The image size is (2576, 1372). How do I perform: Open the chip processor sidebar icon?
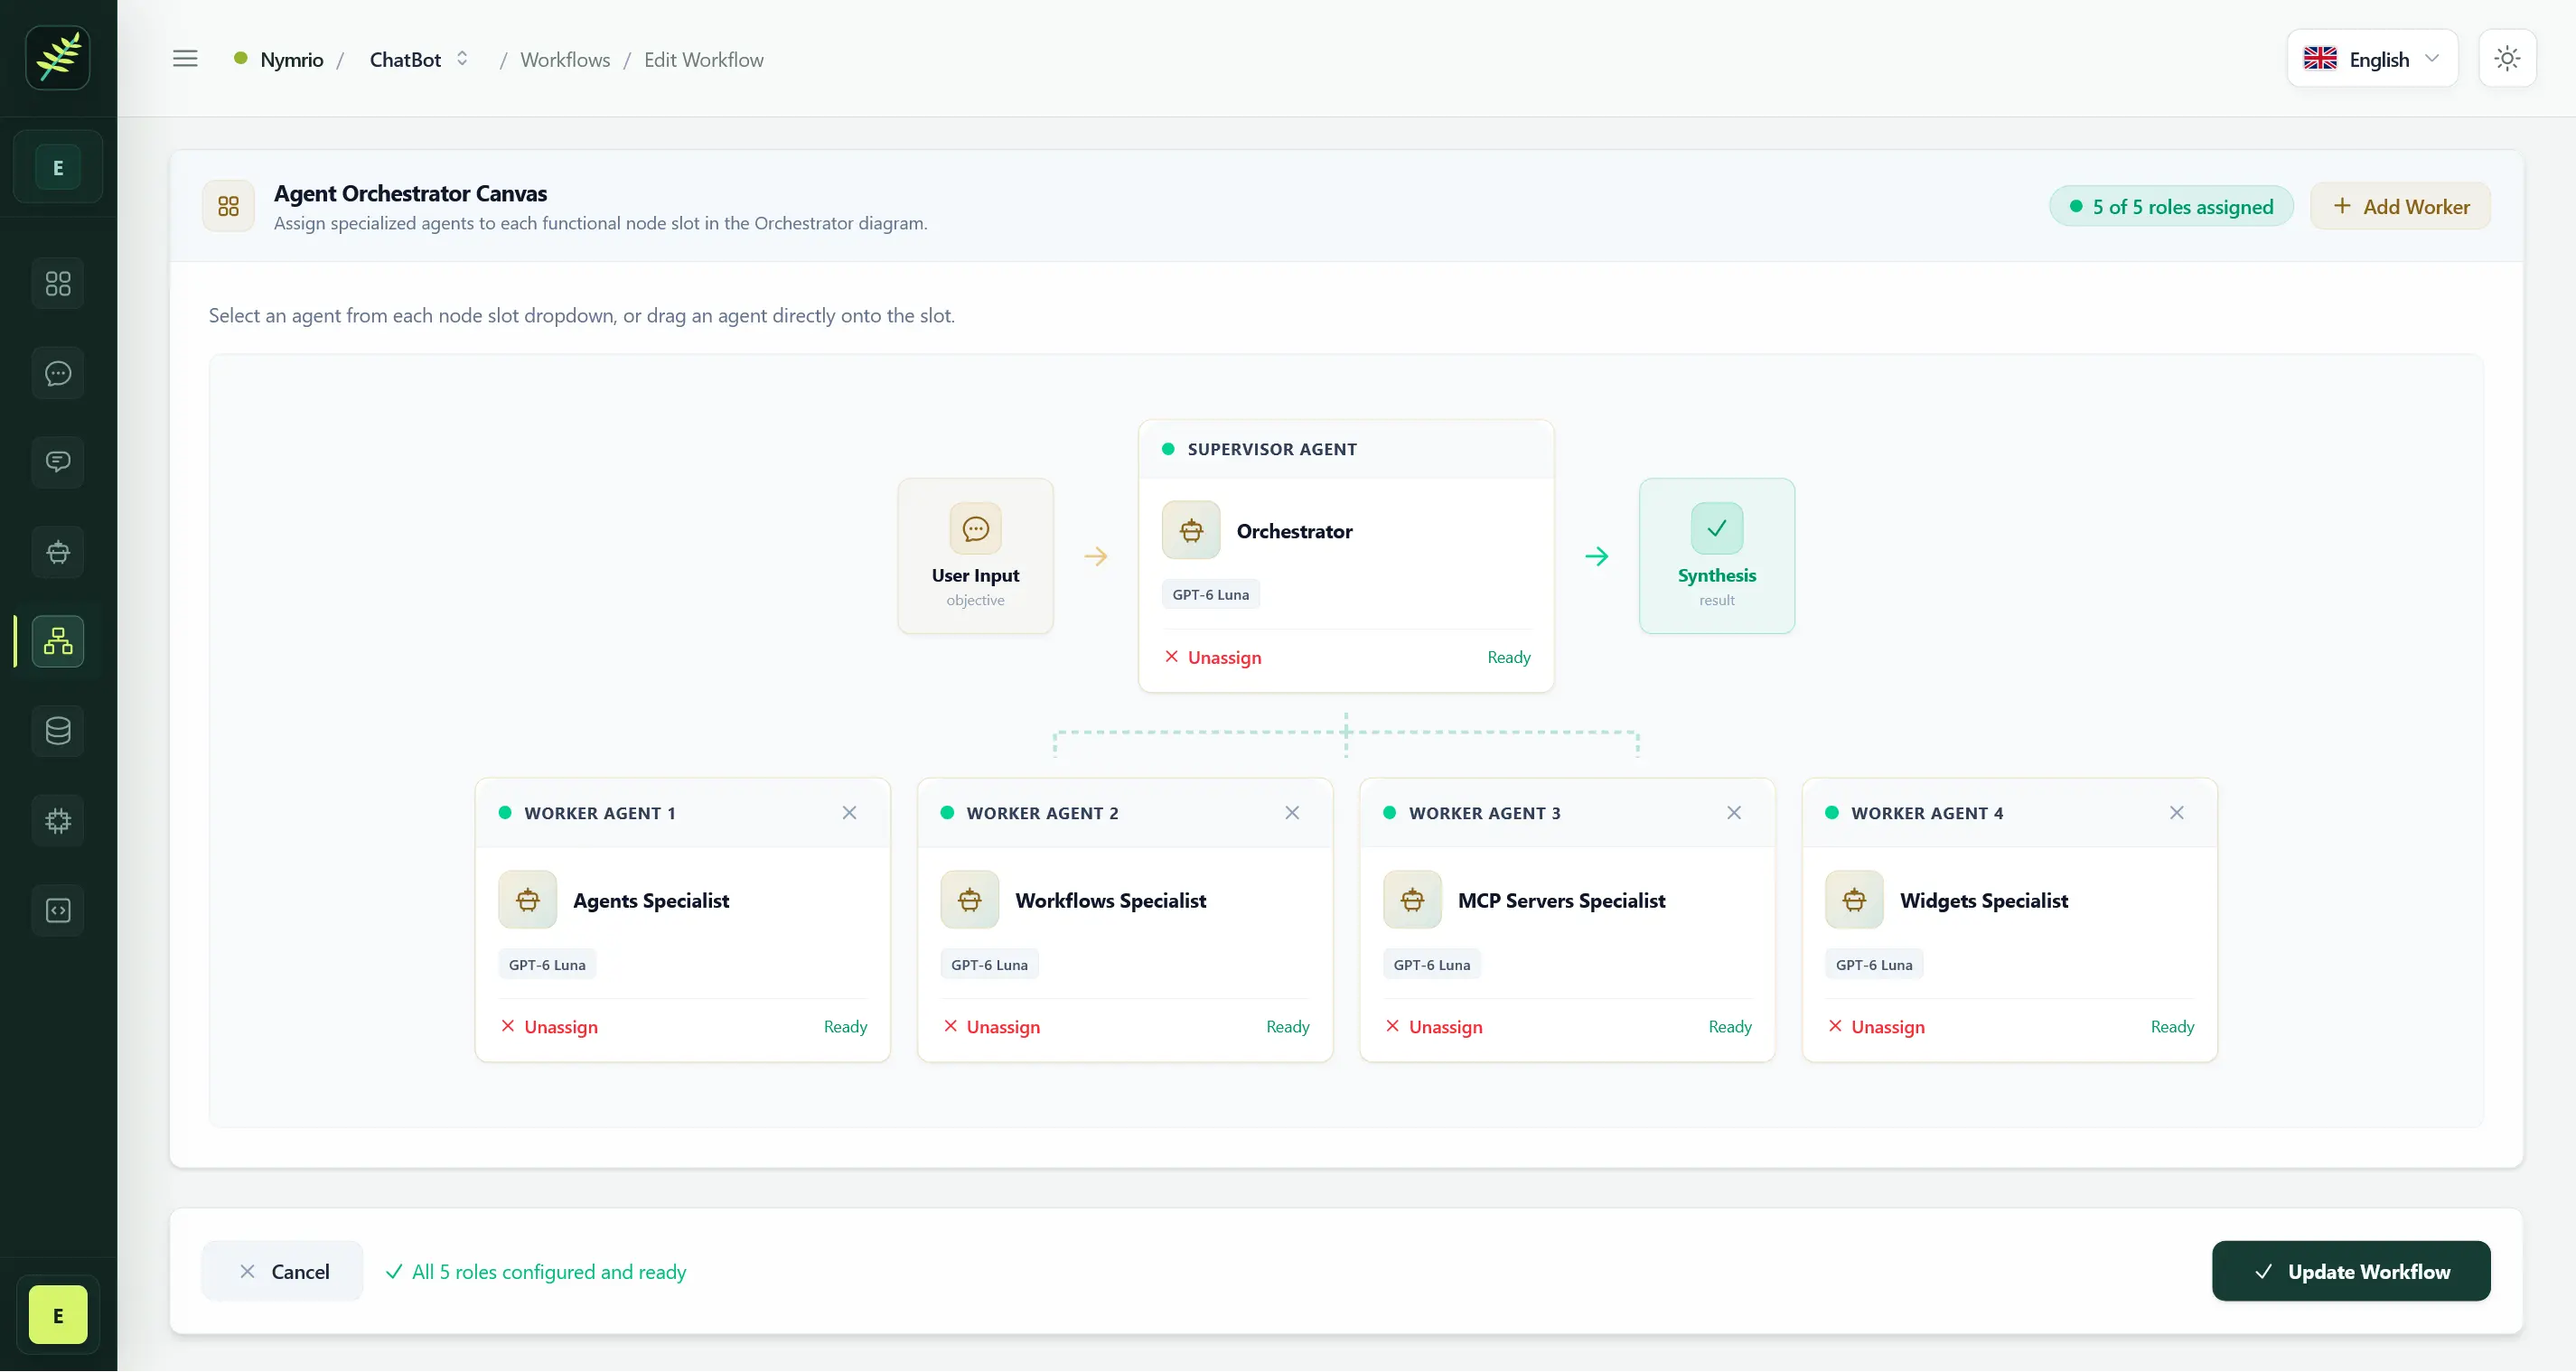(x=58, y=822)
